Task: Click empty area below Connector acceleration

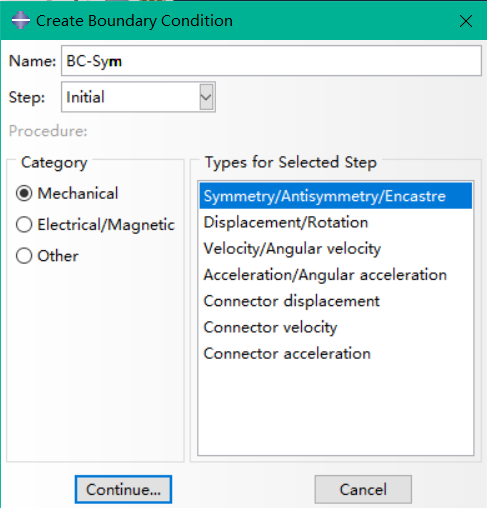Action: (x=336, y=410)
